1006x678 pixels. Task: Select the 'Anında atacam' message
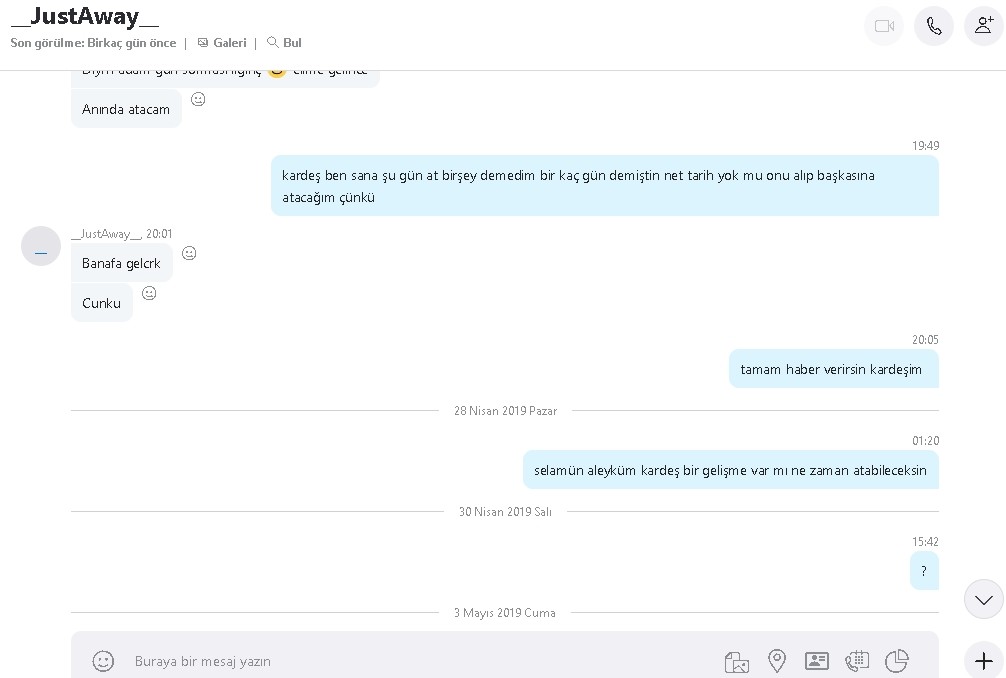click(x=126, y=109)
